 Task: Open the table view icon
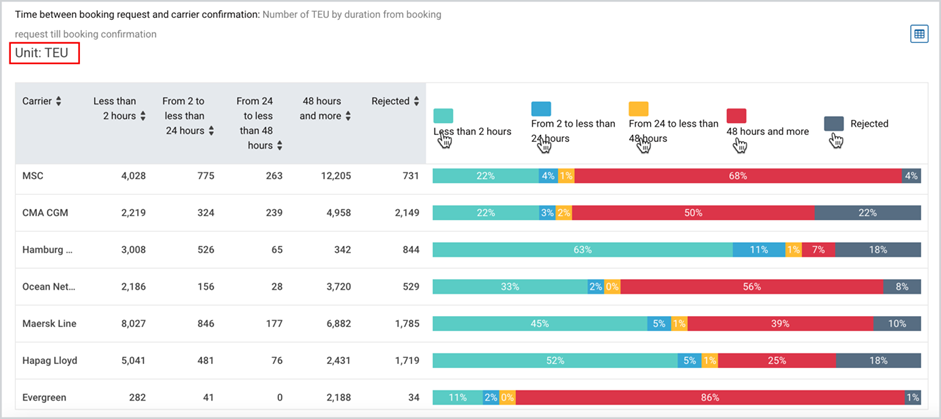(919, 34)
